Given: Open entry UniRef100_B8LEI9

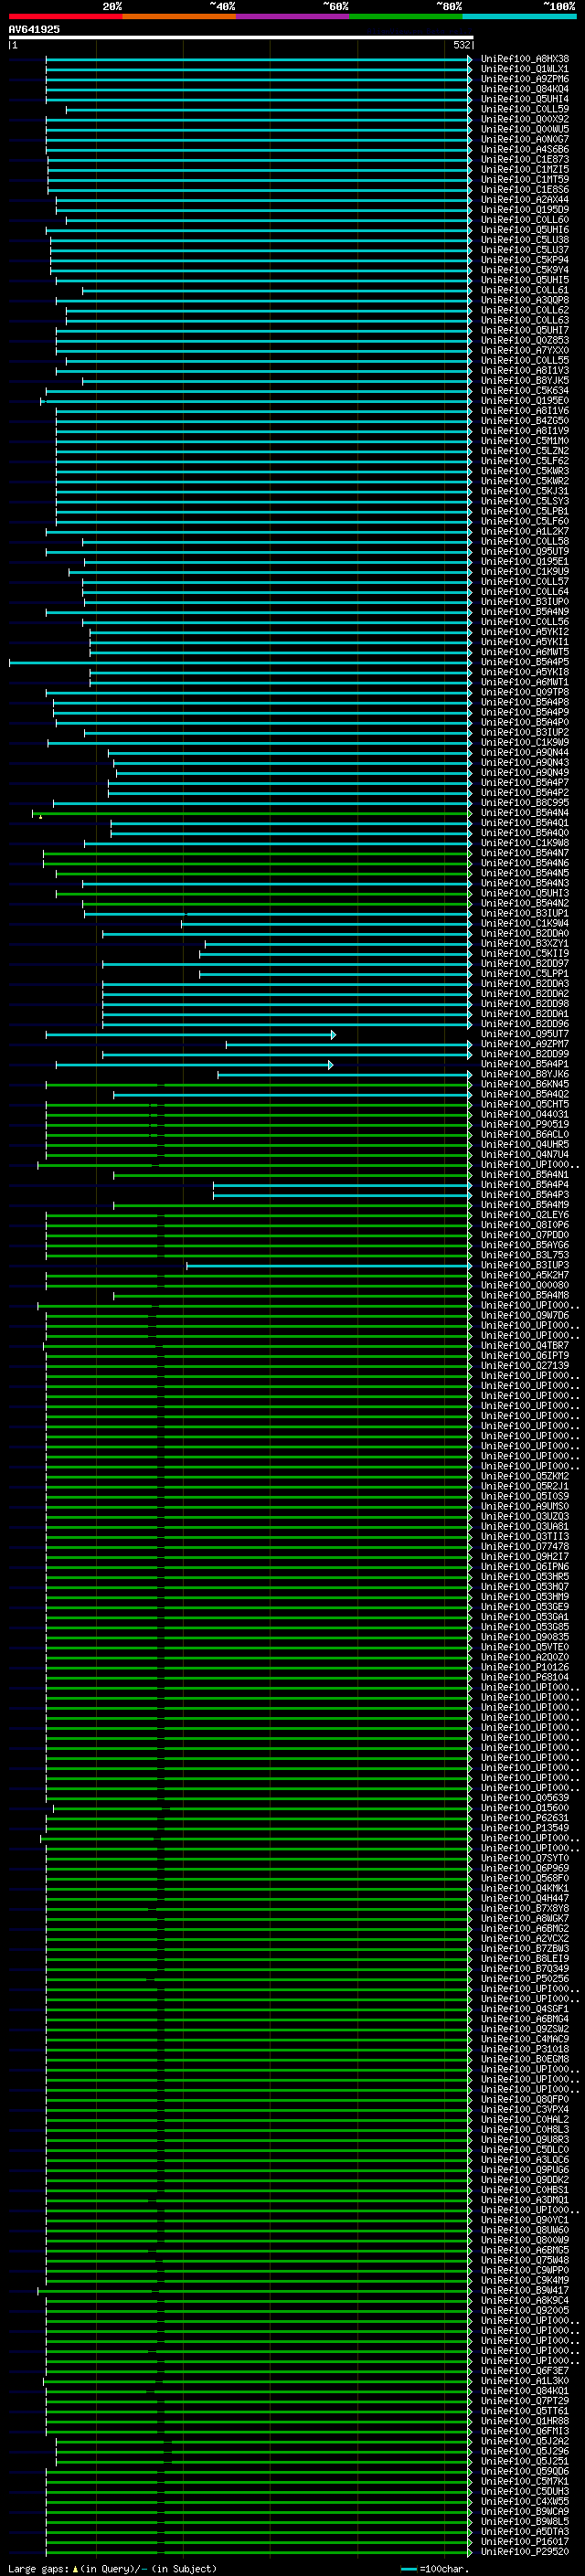Looking at the screenshot, I should [525, 1958].
